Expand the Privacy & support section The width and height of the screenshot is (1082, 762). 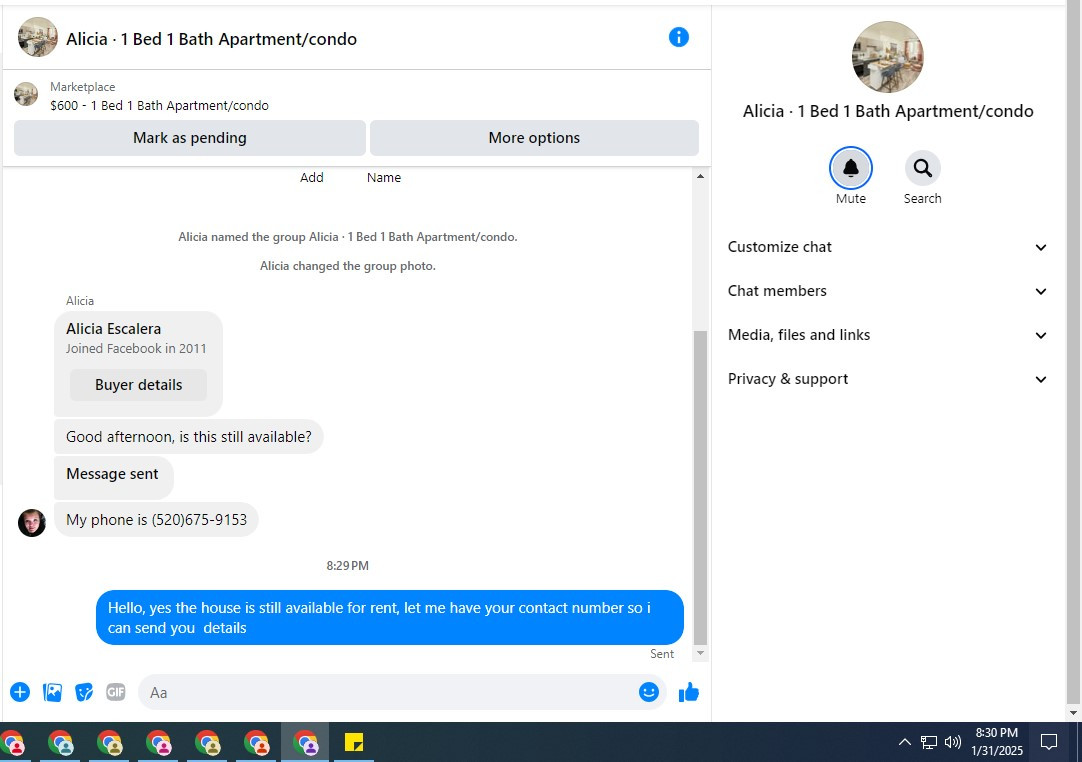[x=887, y=379]
